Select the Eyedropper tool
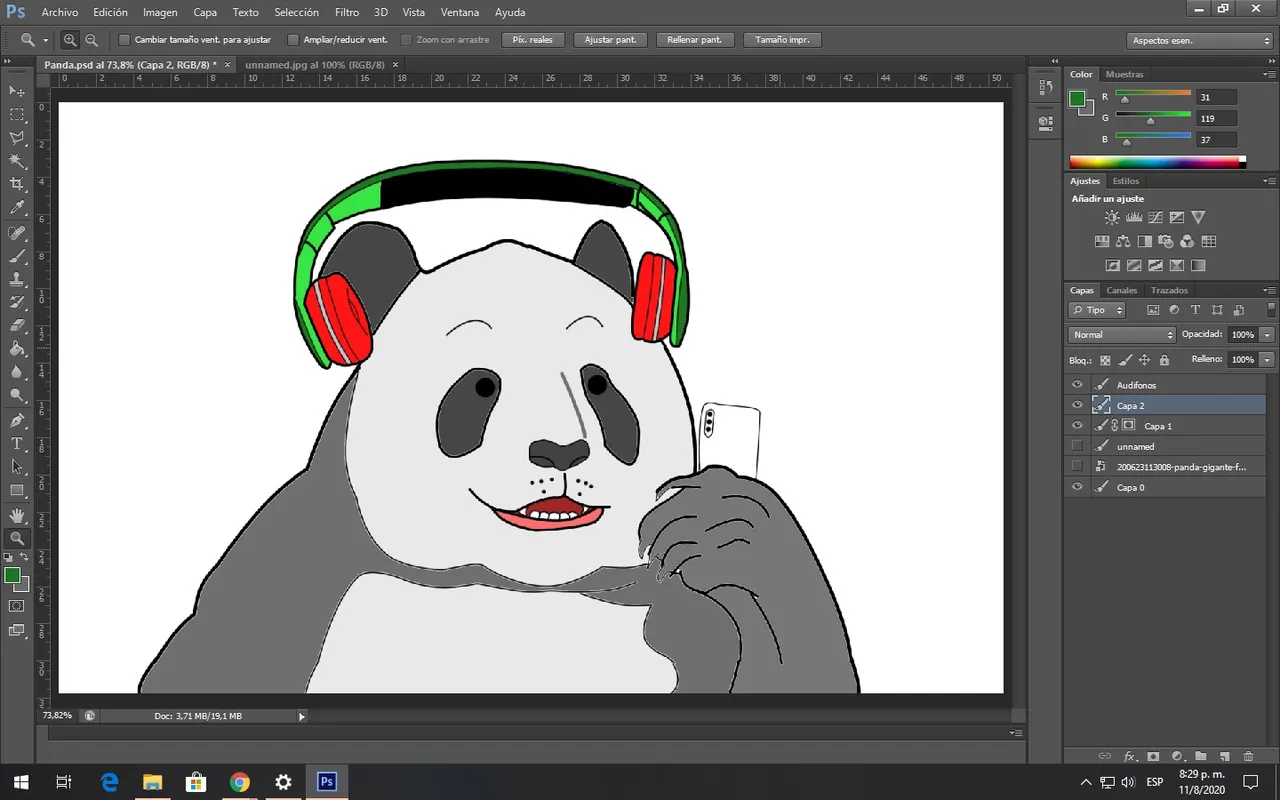 (17, 208)
